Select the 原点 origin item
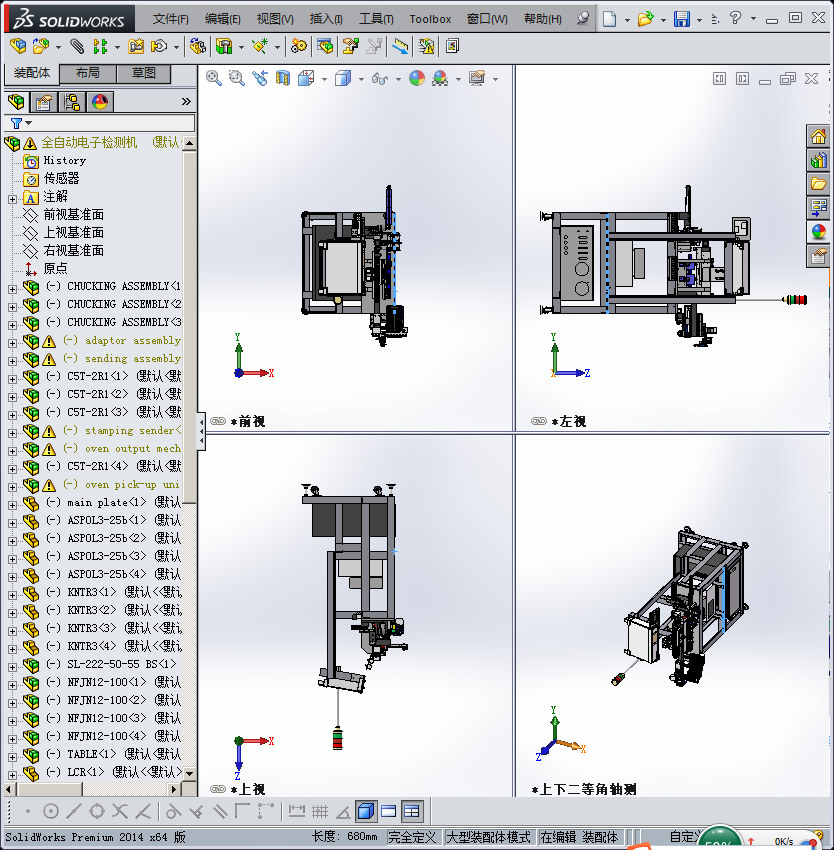834x850 pixels. 55,268
